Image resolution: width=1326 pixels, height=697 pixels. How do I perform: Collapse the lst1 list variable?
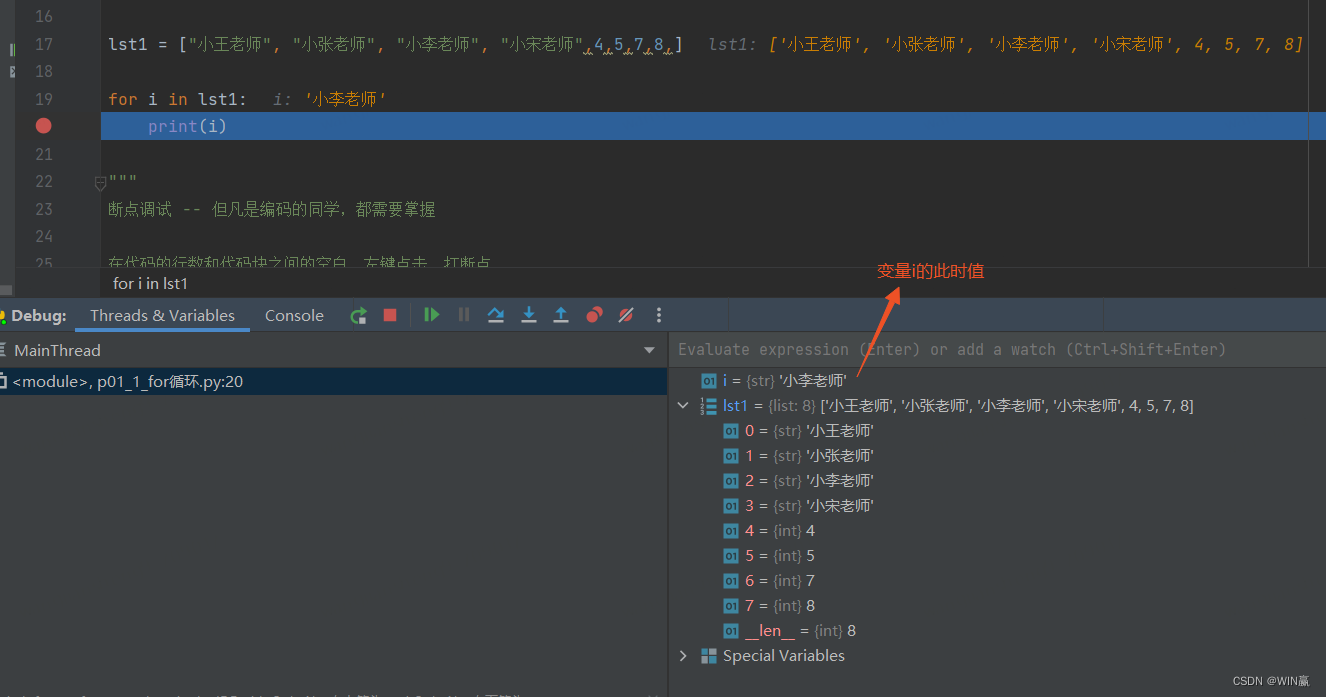point(683,406)
